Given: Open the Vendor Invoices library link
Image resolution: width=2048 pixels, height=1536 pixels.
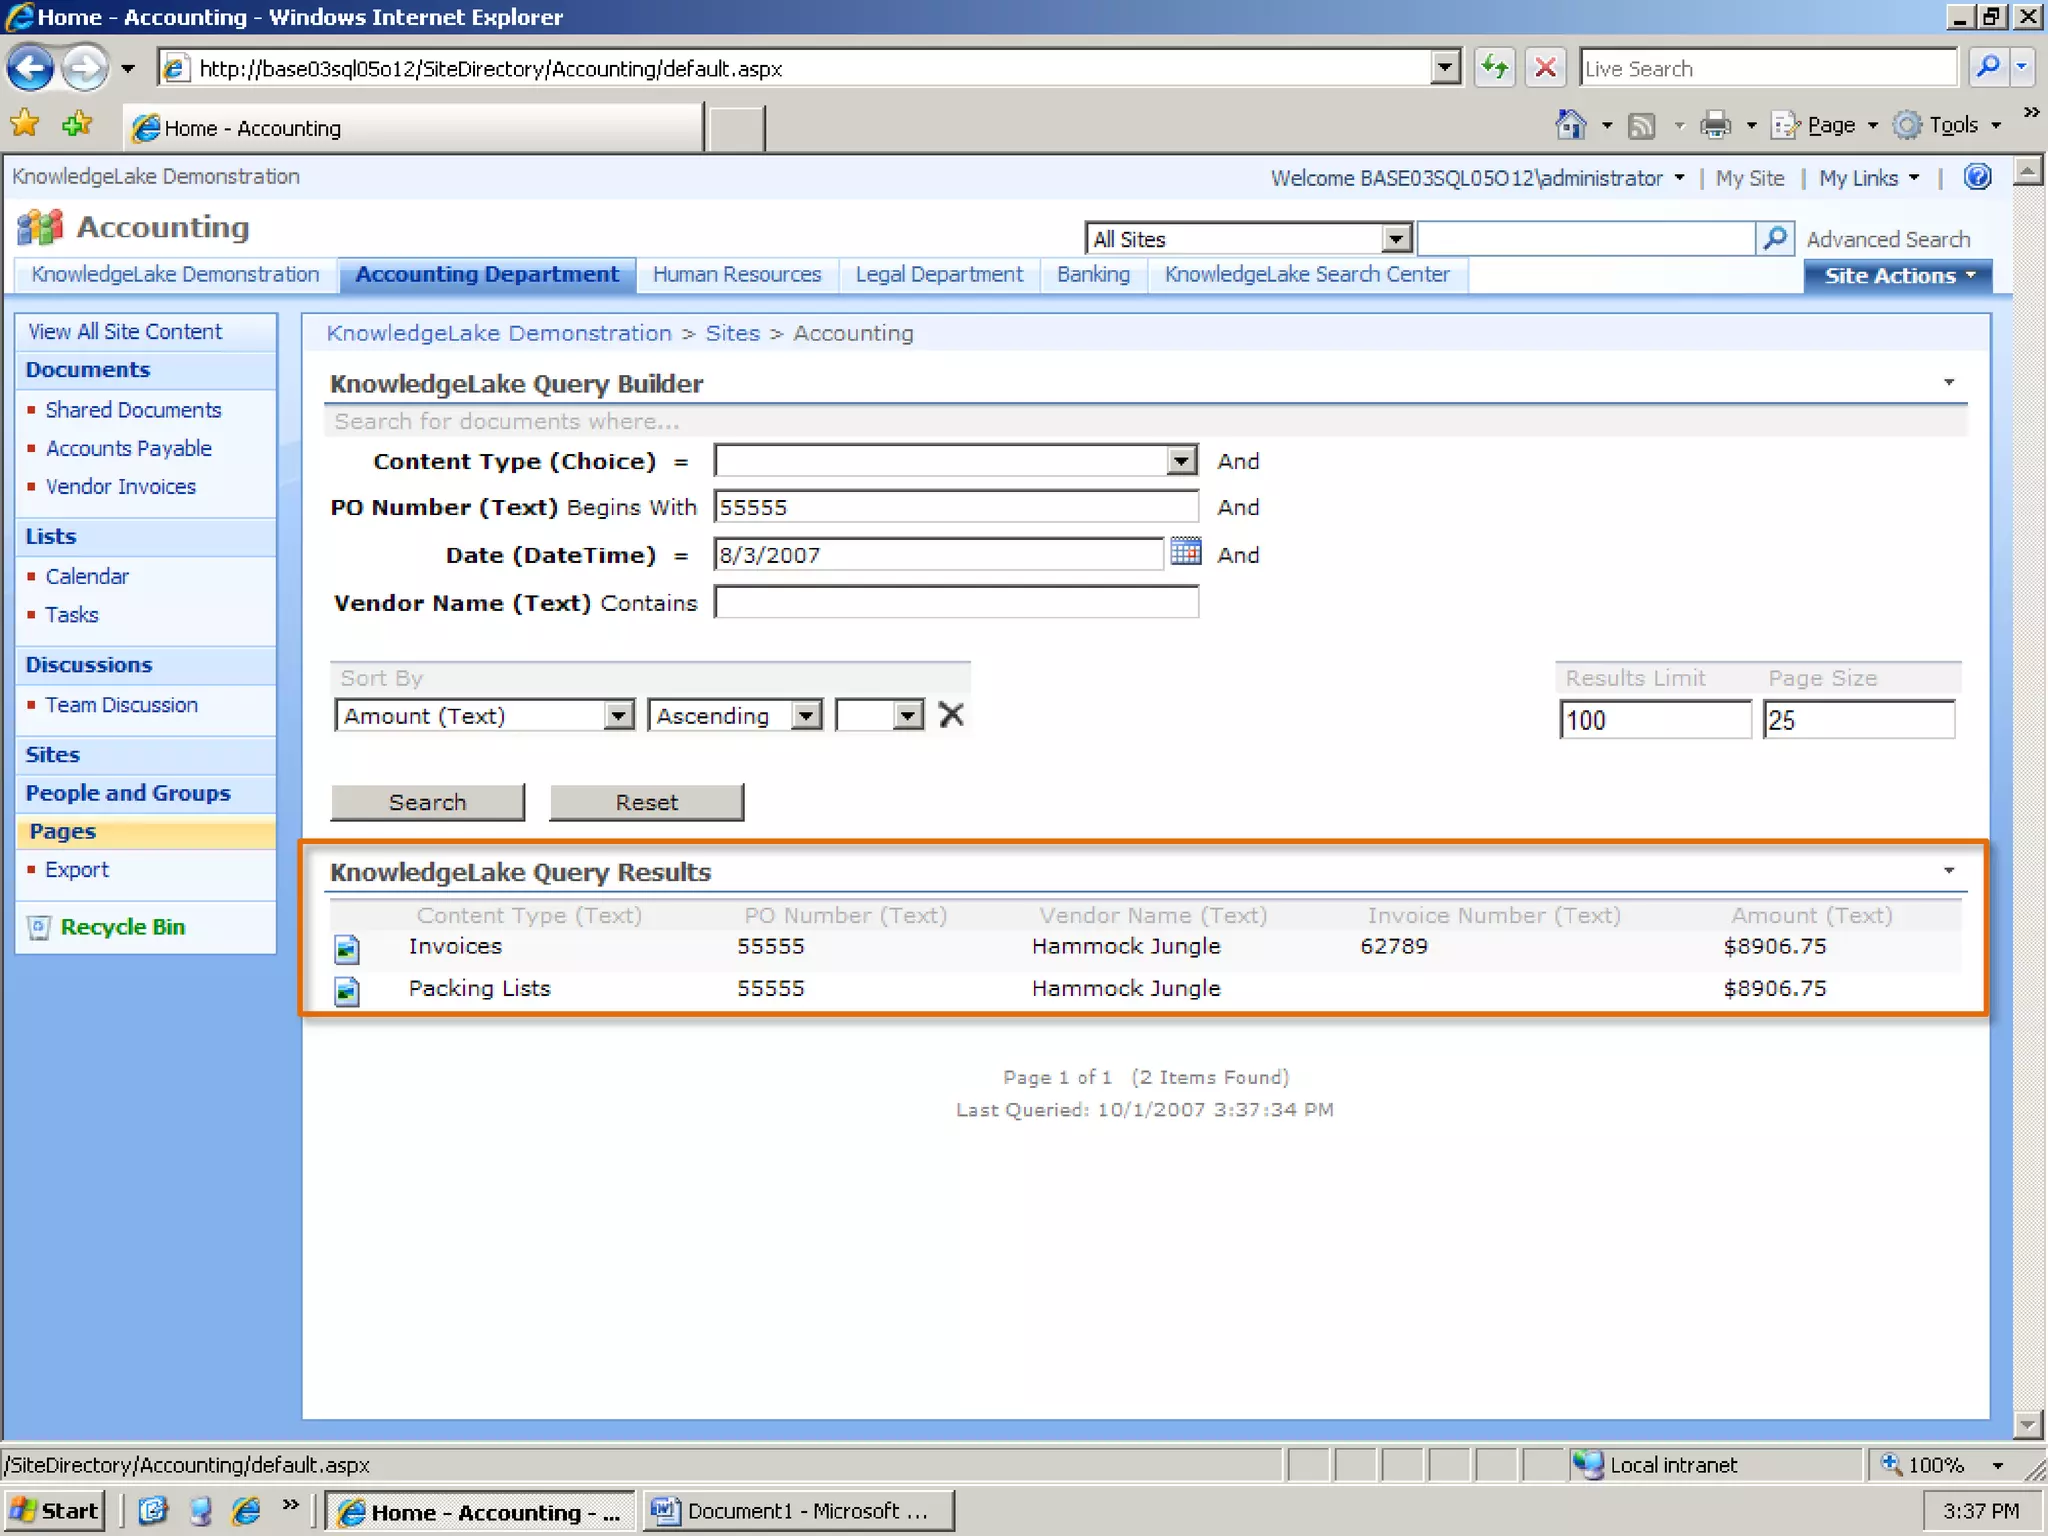Looking at the screenshot, I should click(121, 487).
